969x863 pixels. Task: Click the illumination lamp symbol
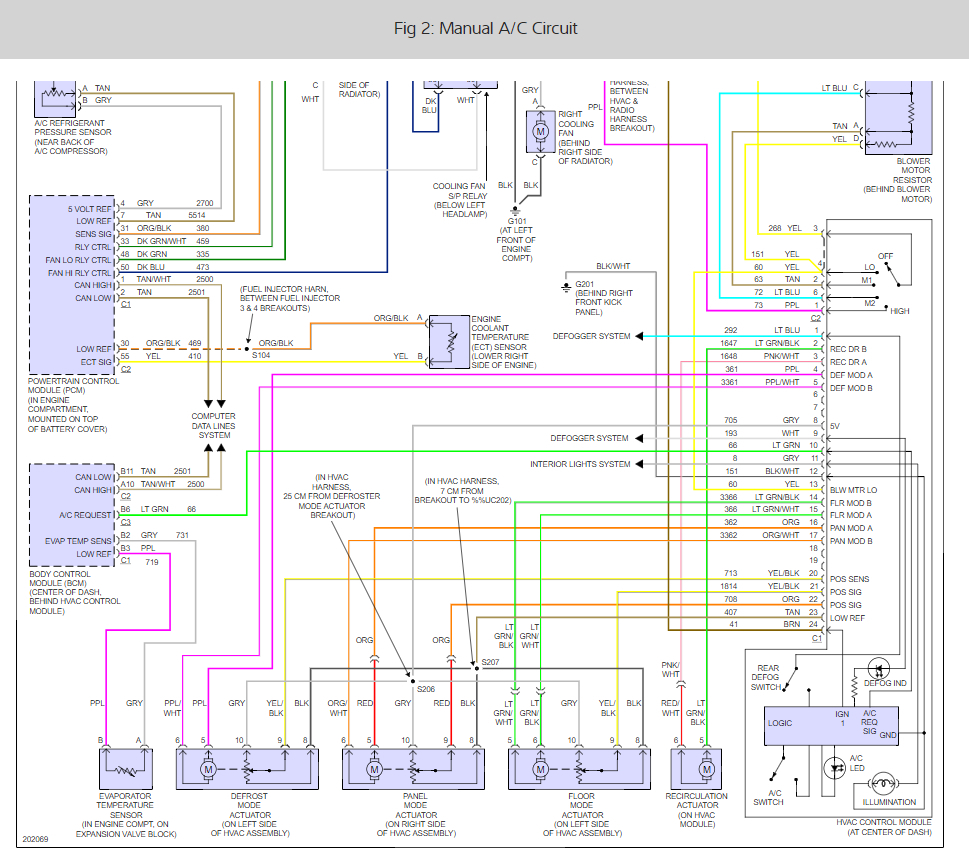tap(882, 784)
